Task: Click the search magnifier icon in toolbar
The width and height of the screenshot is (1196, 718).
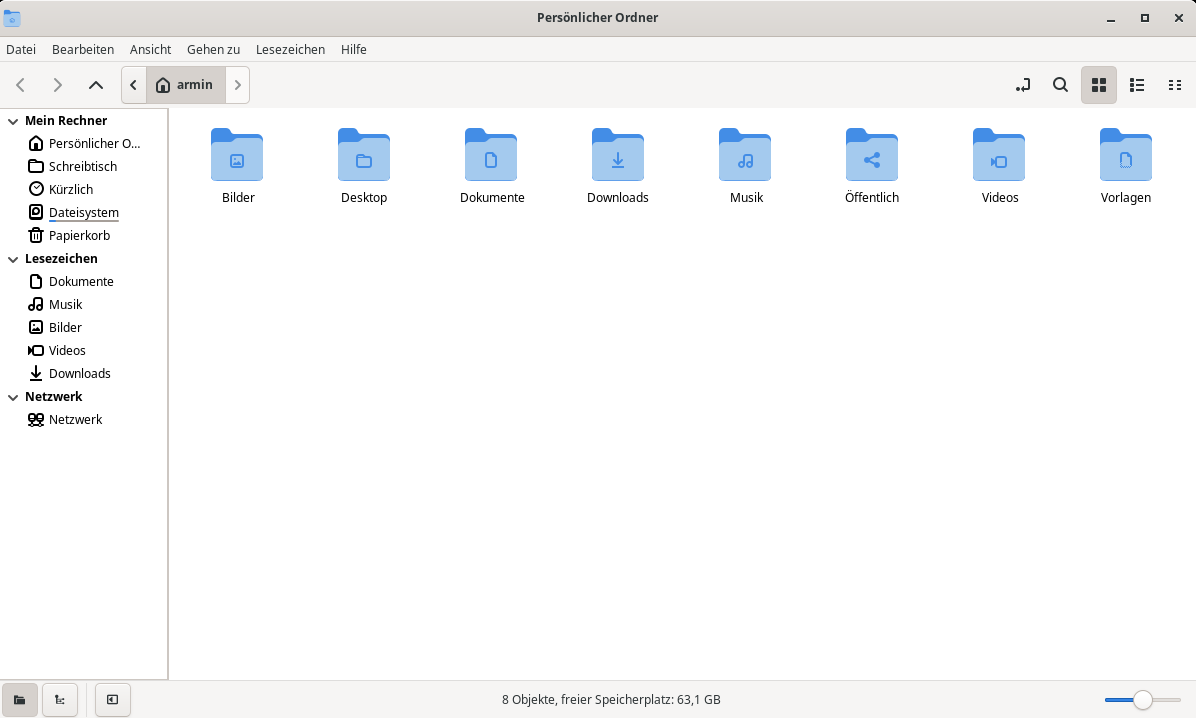Action: (x=1060, y=85)
